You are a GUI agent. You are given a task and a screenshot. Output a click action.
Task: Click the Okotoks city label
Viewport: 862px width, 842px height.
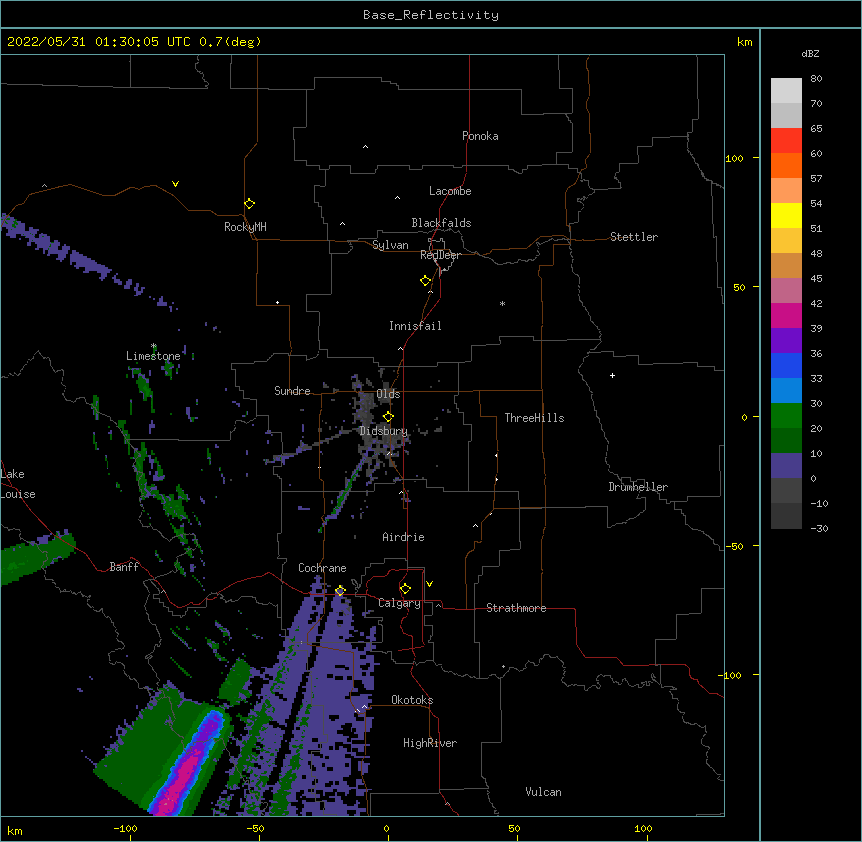click(x=412, y=700)
